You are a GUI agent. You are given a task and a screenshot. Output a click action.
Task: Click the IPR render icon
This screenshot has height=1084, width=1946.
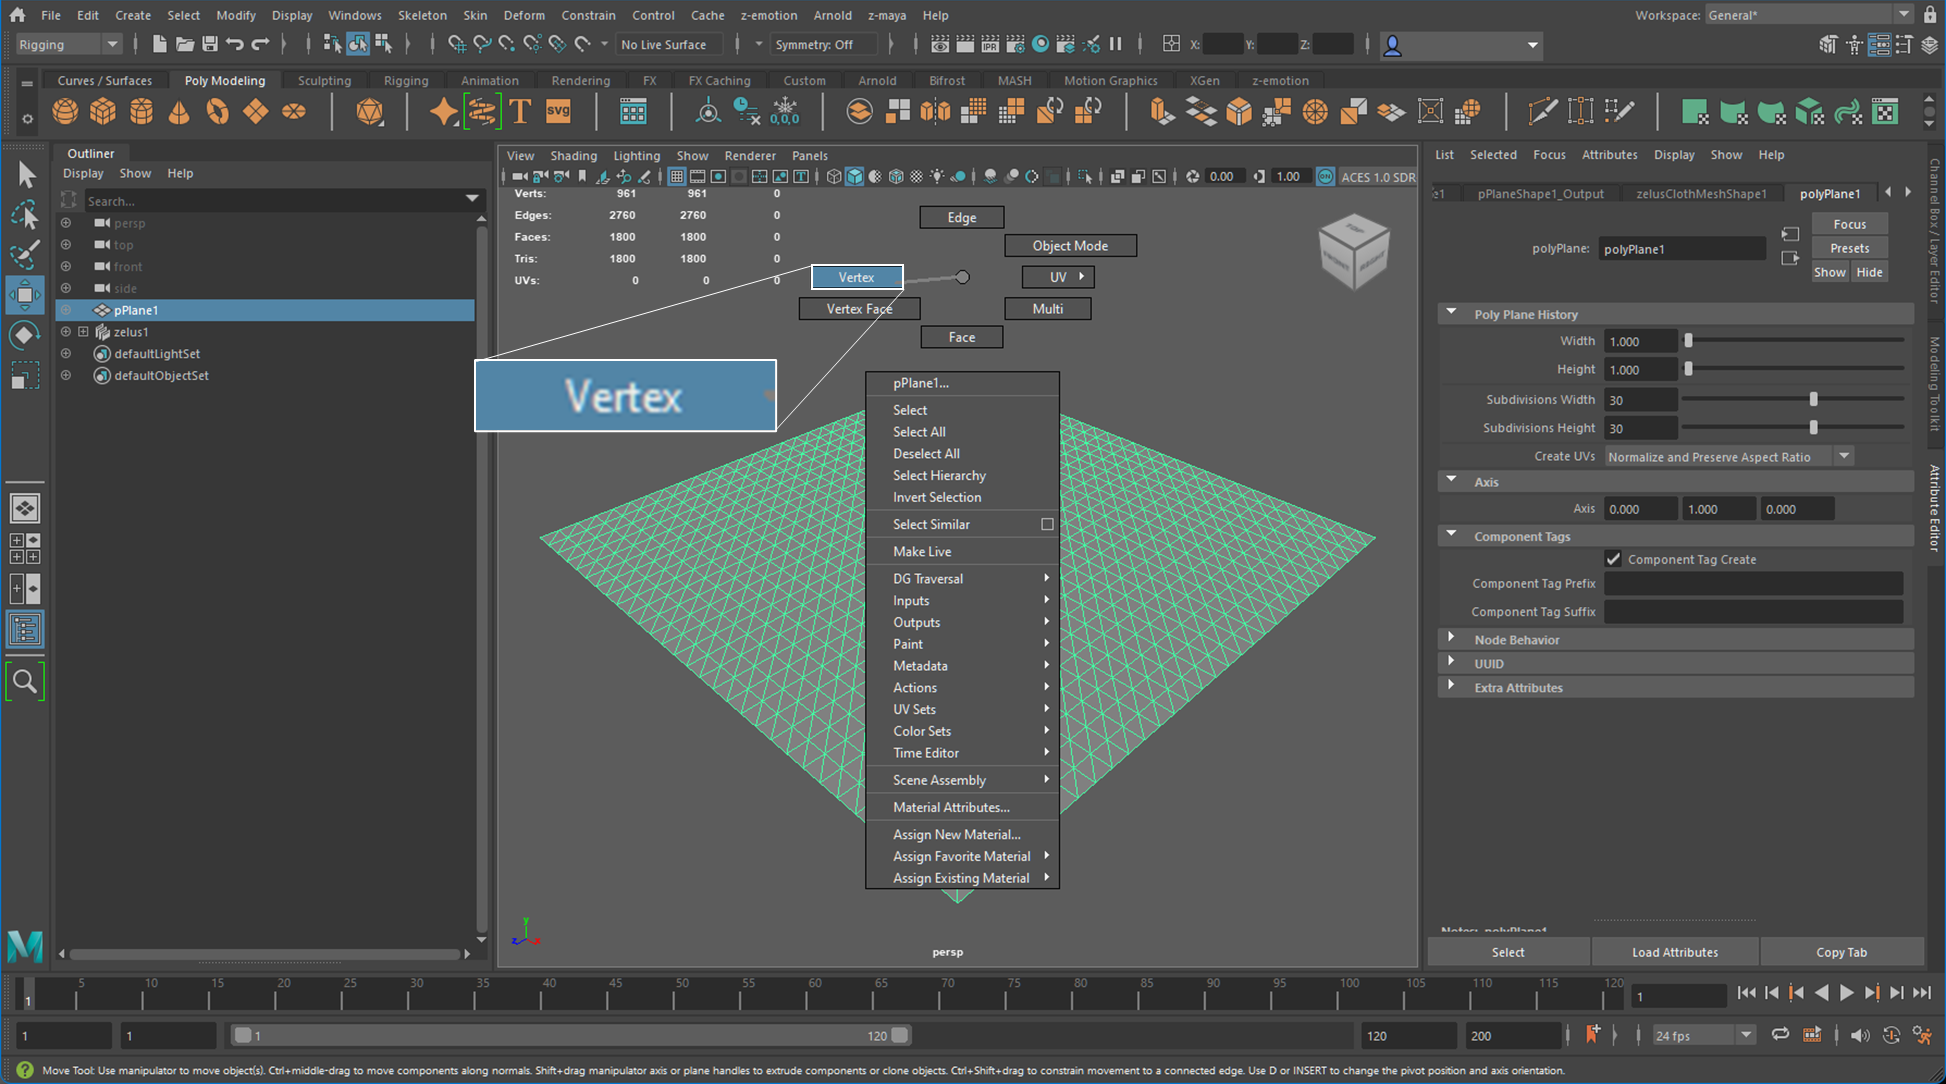tap(990, 44)
